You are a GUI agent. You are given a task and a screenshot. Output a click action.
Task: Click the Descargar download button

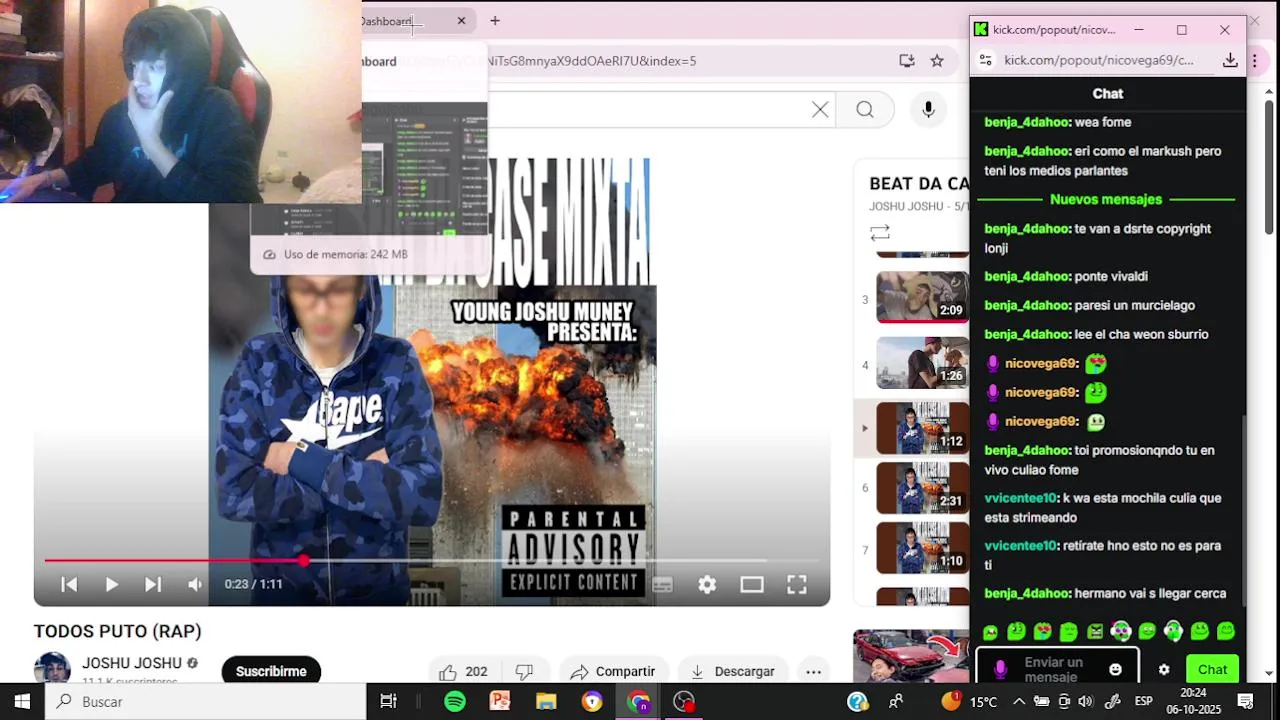coord(732,672)
